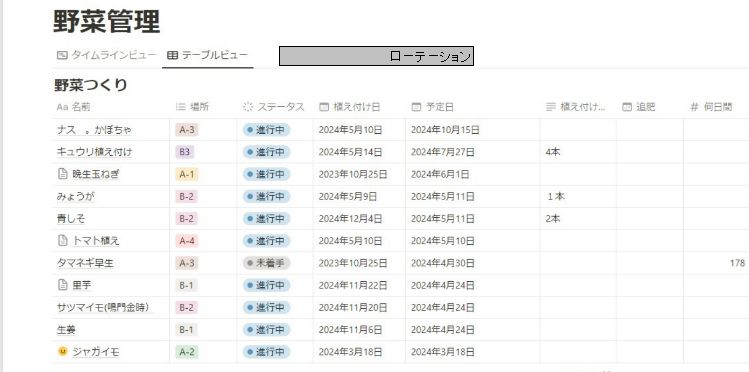Viewport: 749px width, 372px height.
Task: Click the green A-2 location tag
Action: point(187,352)
